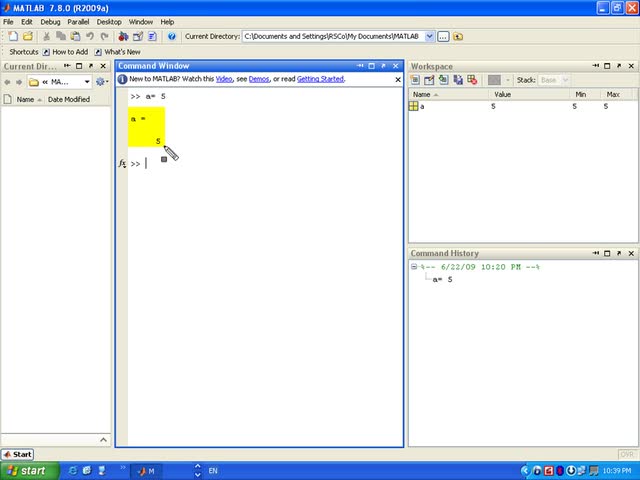Go back in Current Directory browser

tap(7, 82)
